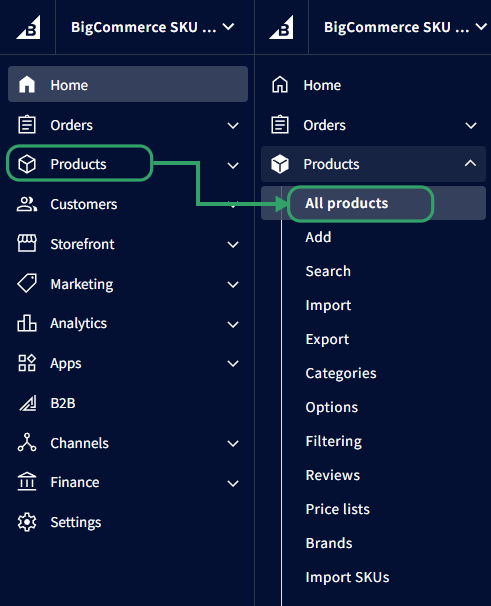This screenshot has height=606, width=491.
Task: Open the Marketing menu label
Action: click(82, 284)
